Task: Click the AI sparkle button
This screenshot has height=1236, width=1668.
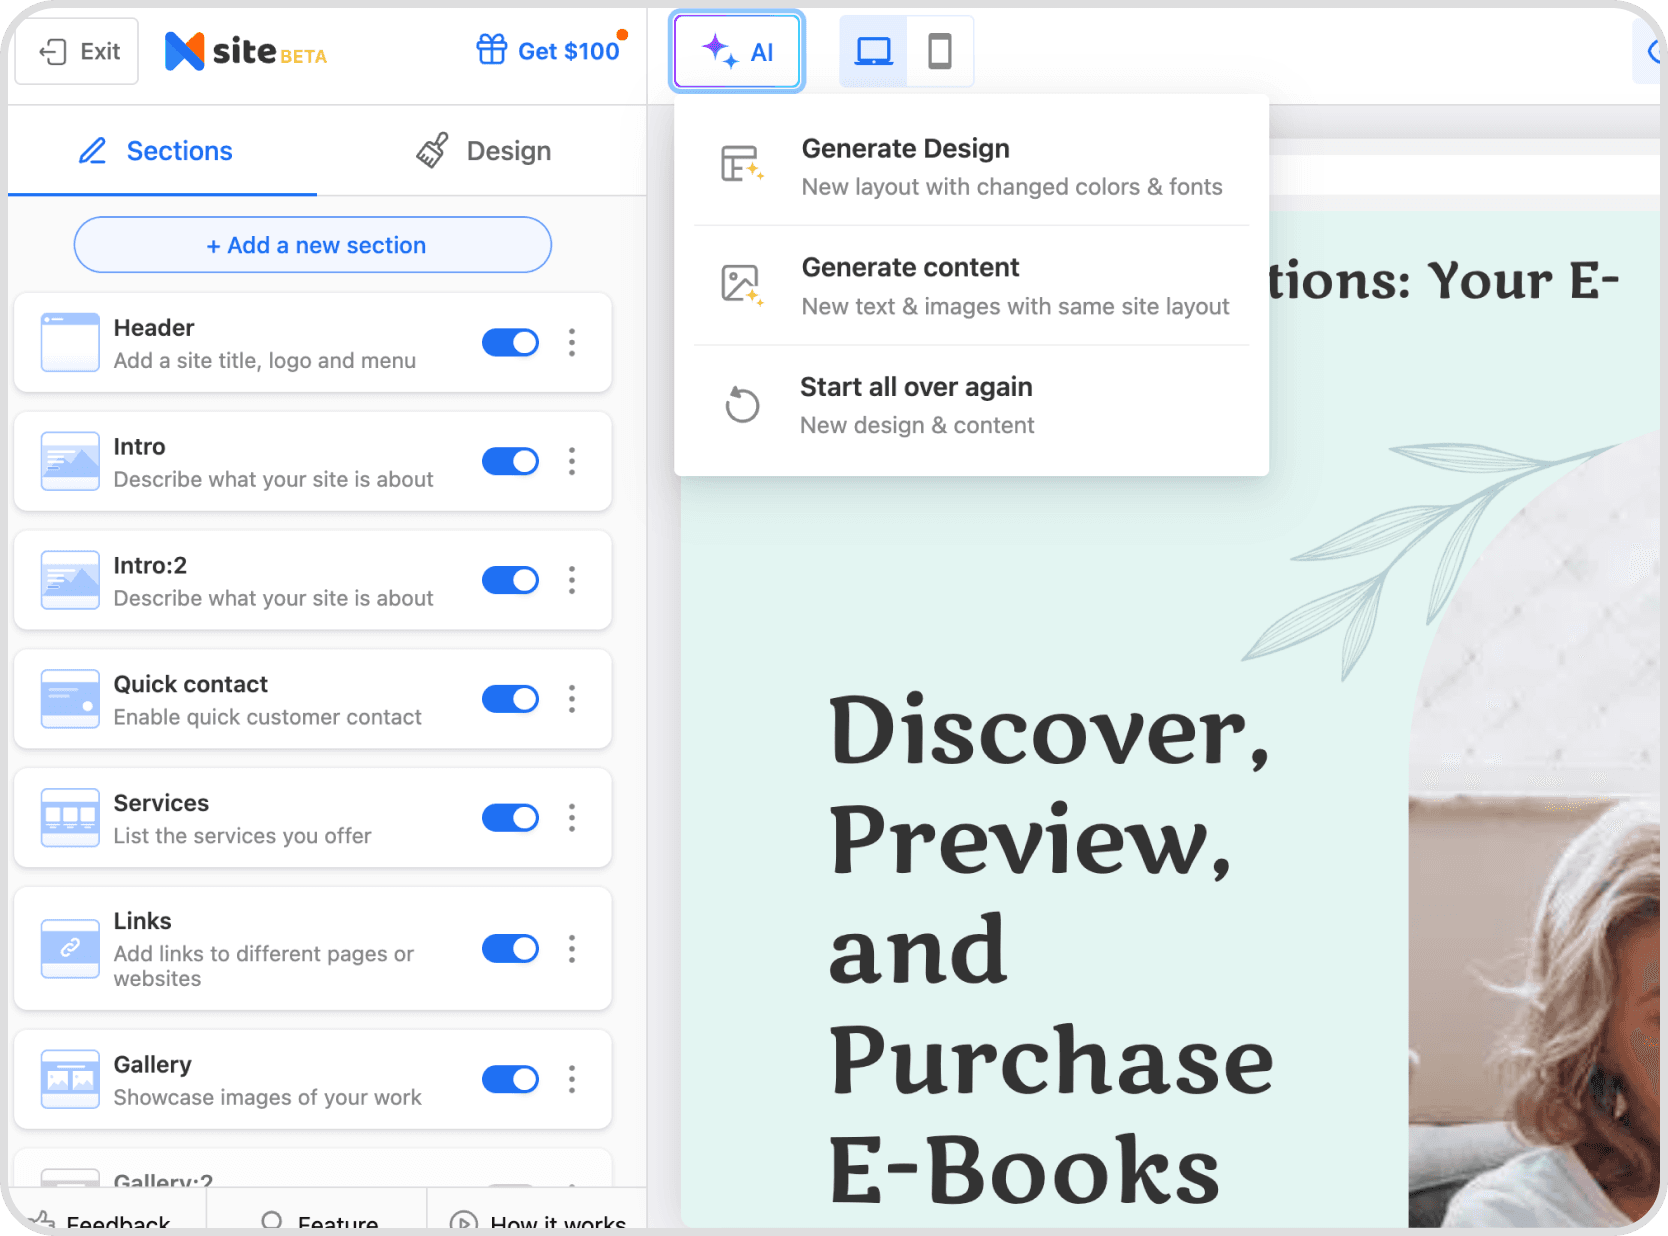Action: pyautogui.click(x=738, y=52)
